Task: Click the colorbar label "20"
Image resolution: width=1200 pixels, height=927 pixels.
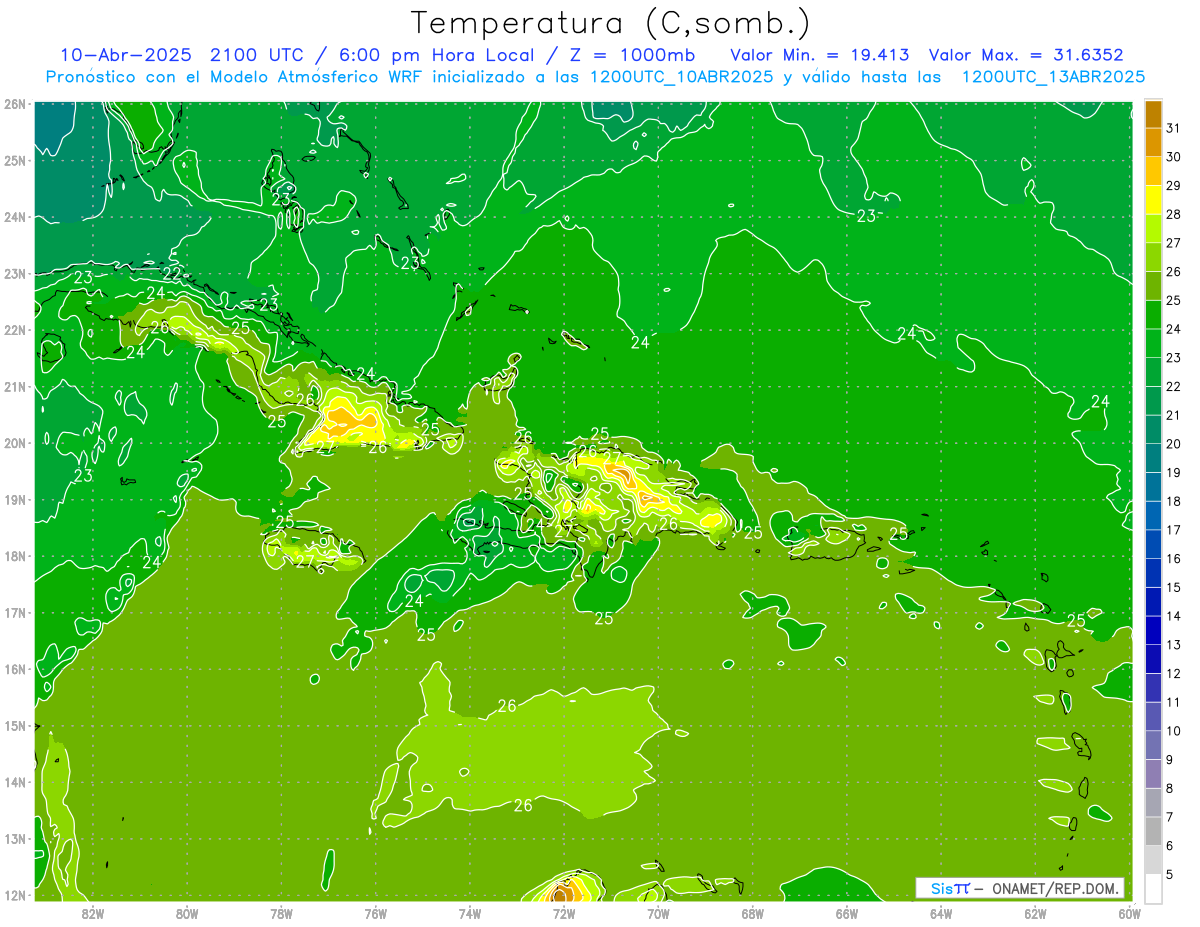Action: [1173, 443]
